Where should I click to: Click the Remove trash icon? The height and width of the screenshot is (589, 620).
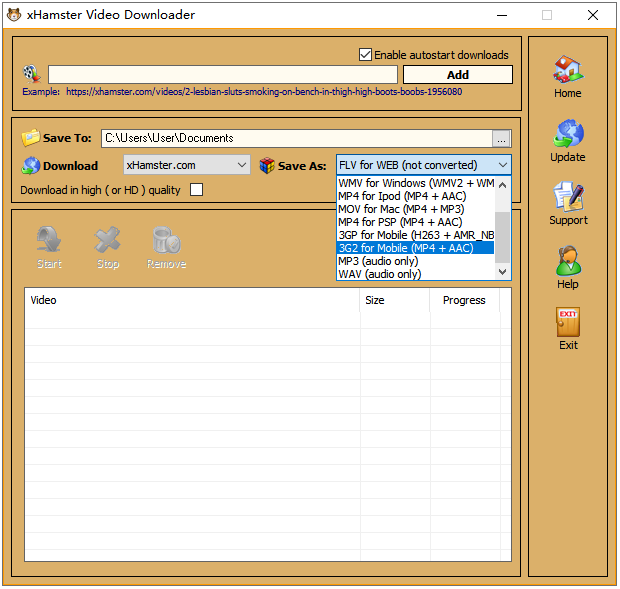[x=166, y=240]
